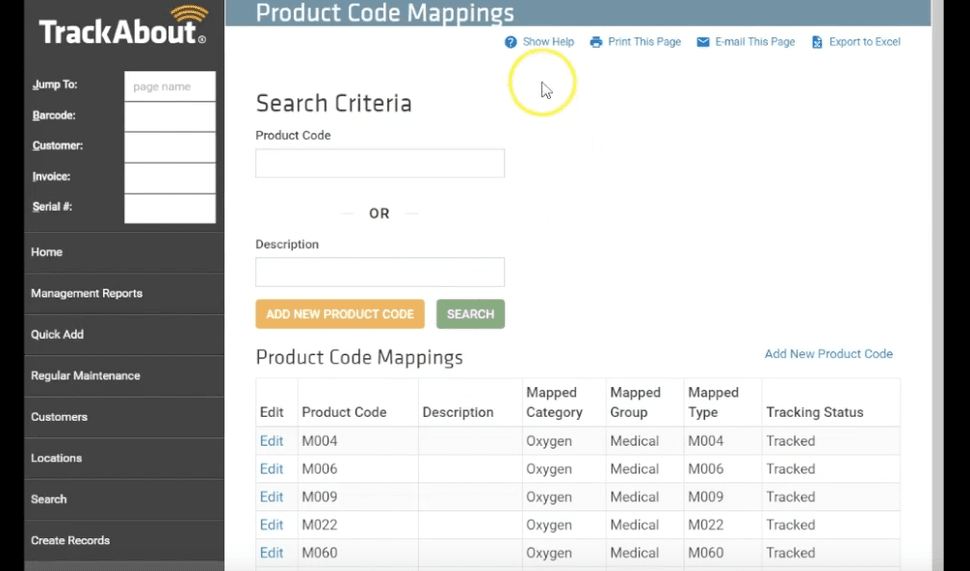The height and width of the screenshot is (571, 970).
Task: Click the envelope icon for E-mail This Page
Action: (x=703, y=42)
